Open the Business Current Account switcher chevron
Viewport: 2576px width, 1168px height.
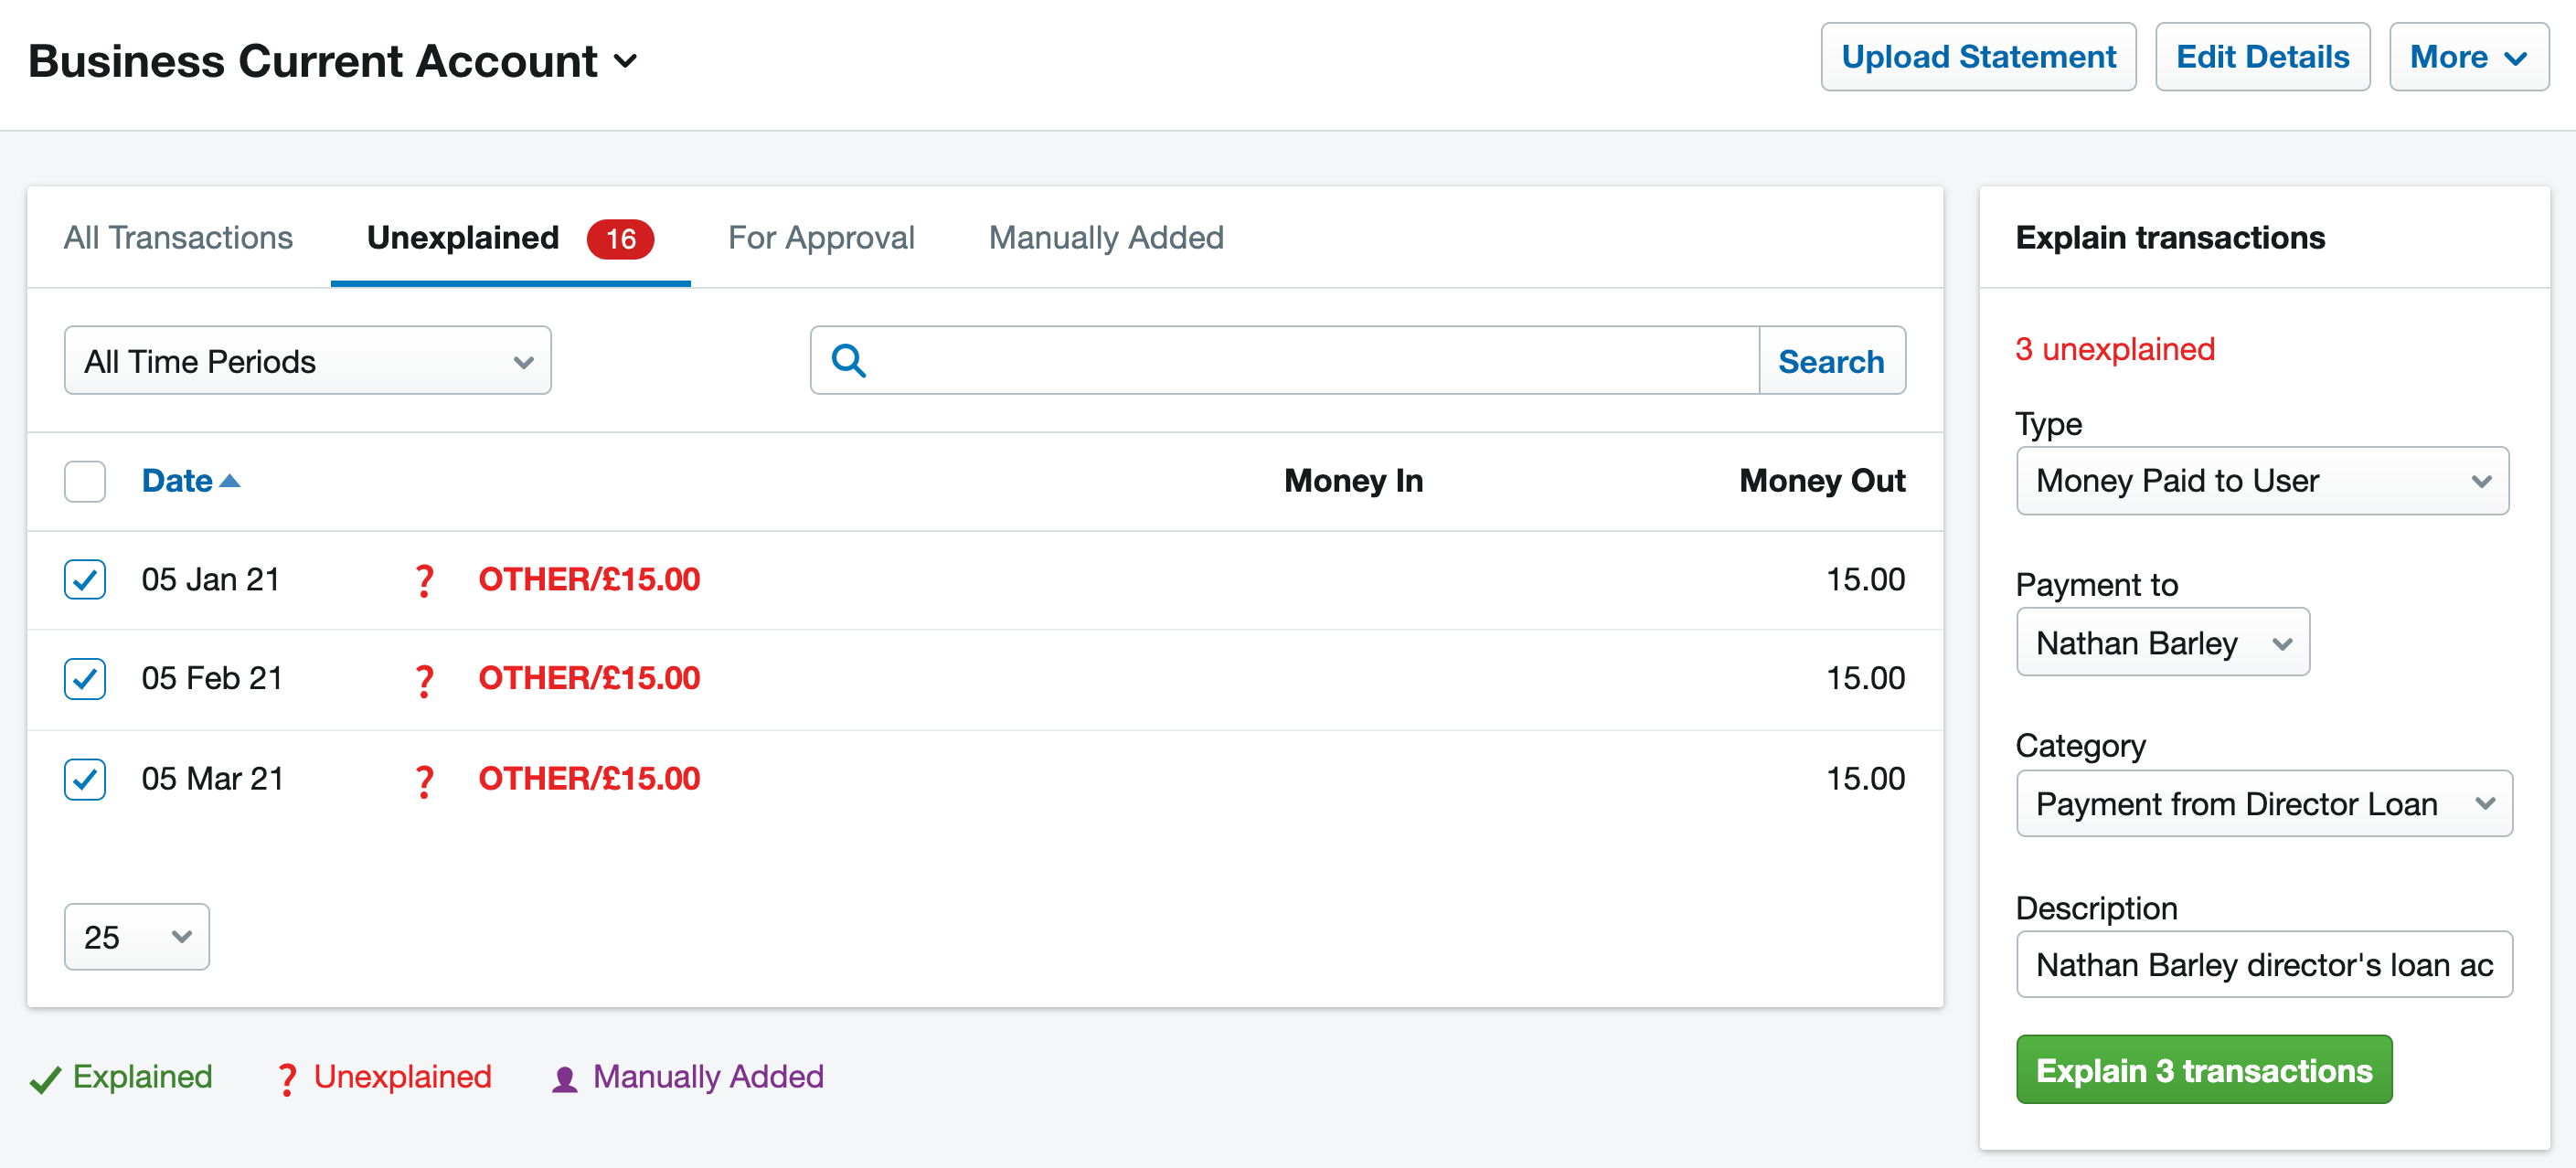(x=626, y=61)
